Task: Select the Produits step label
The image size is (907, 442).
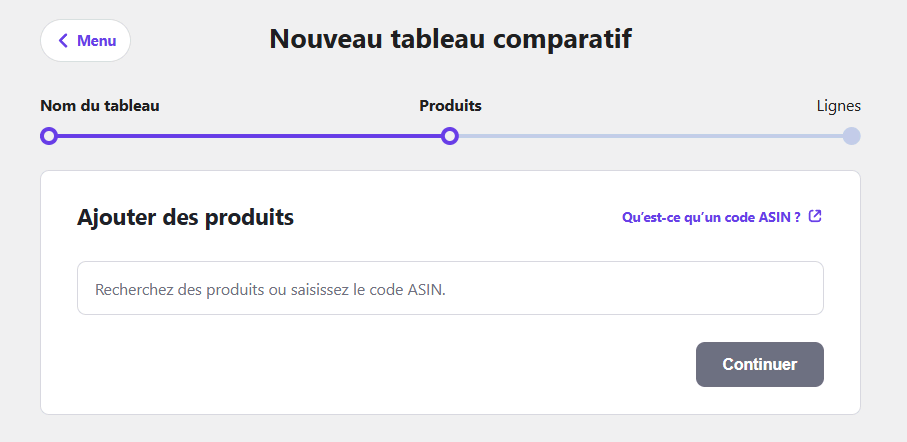Action: point(450,106)
